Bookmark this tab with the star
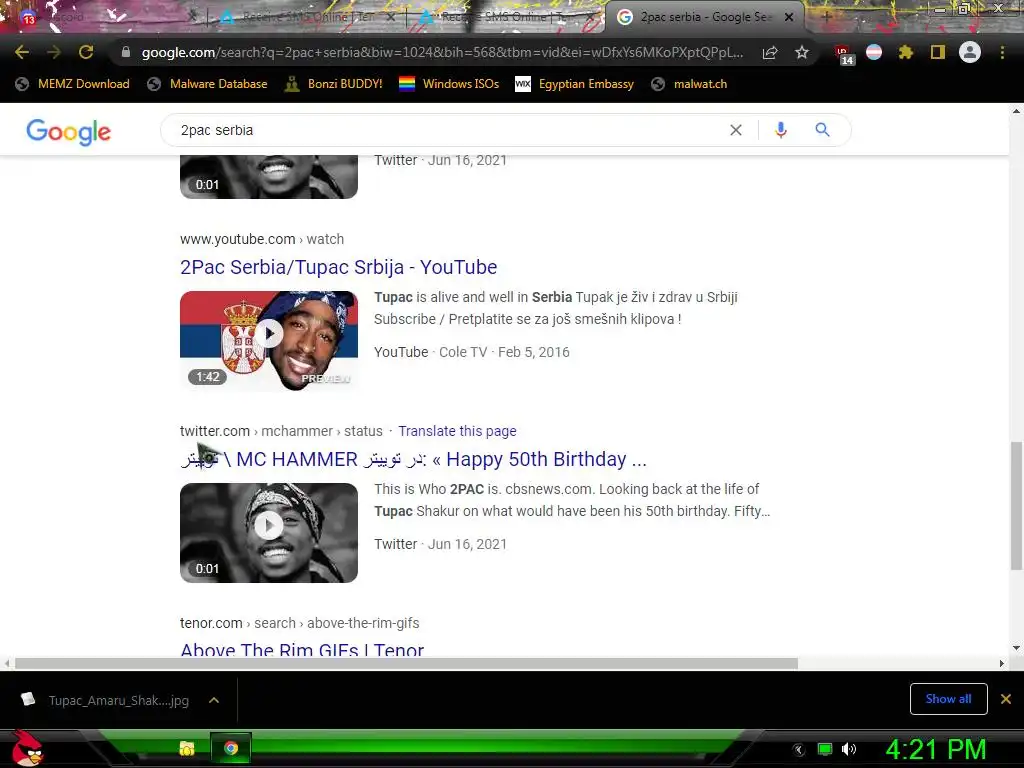This screenshot has height=768, width=1024. pos(802,53)
